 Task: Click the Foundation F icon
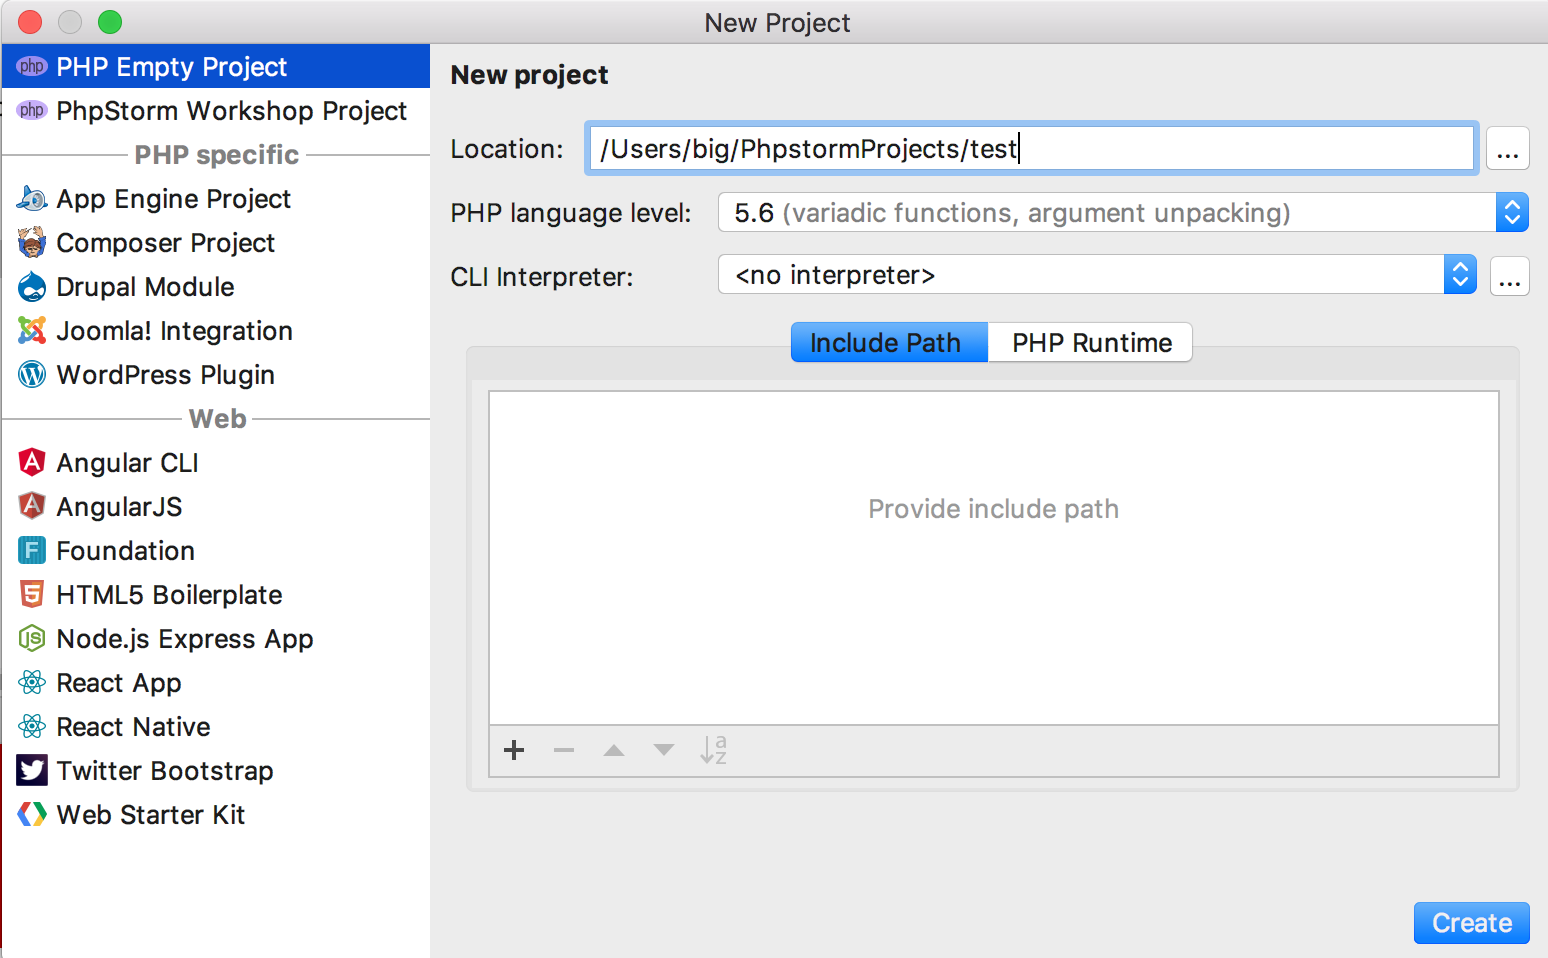point(32,550)
